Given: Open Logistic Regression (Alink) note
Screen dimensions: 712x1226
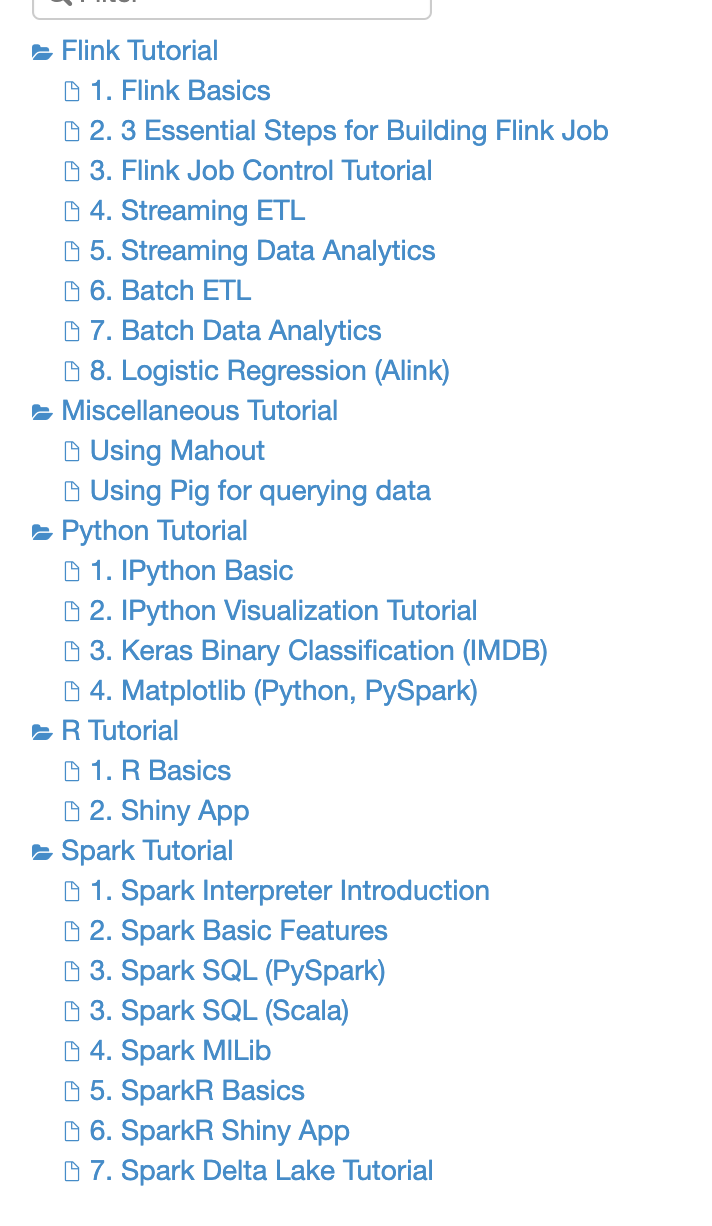Looking at the screenshot, I should click(x=270, y=371).
